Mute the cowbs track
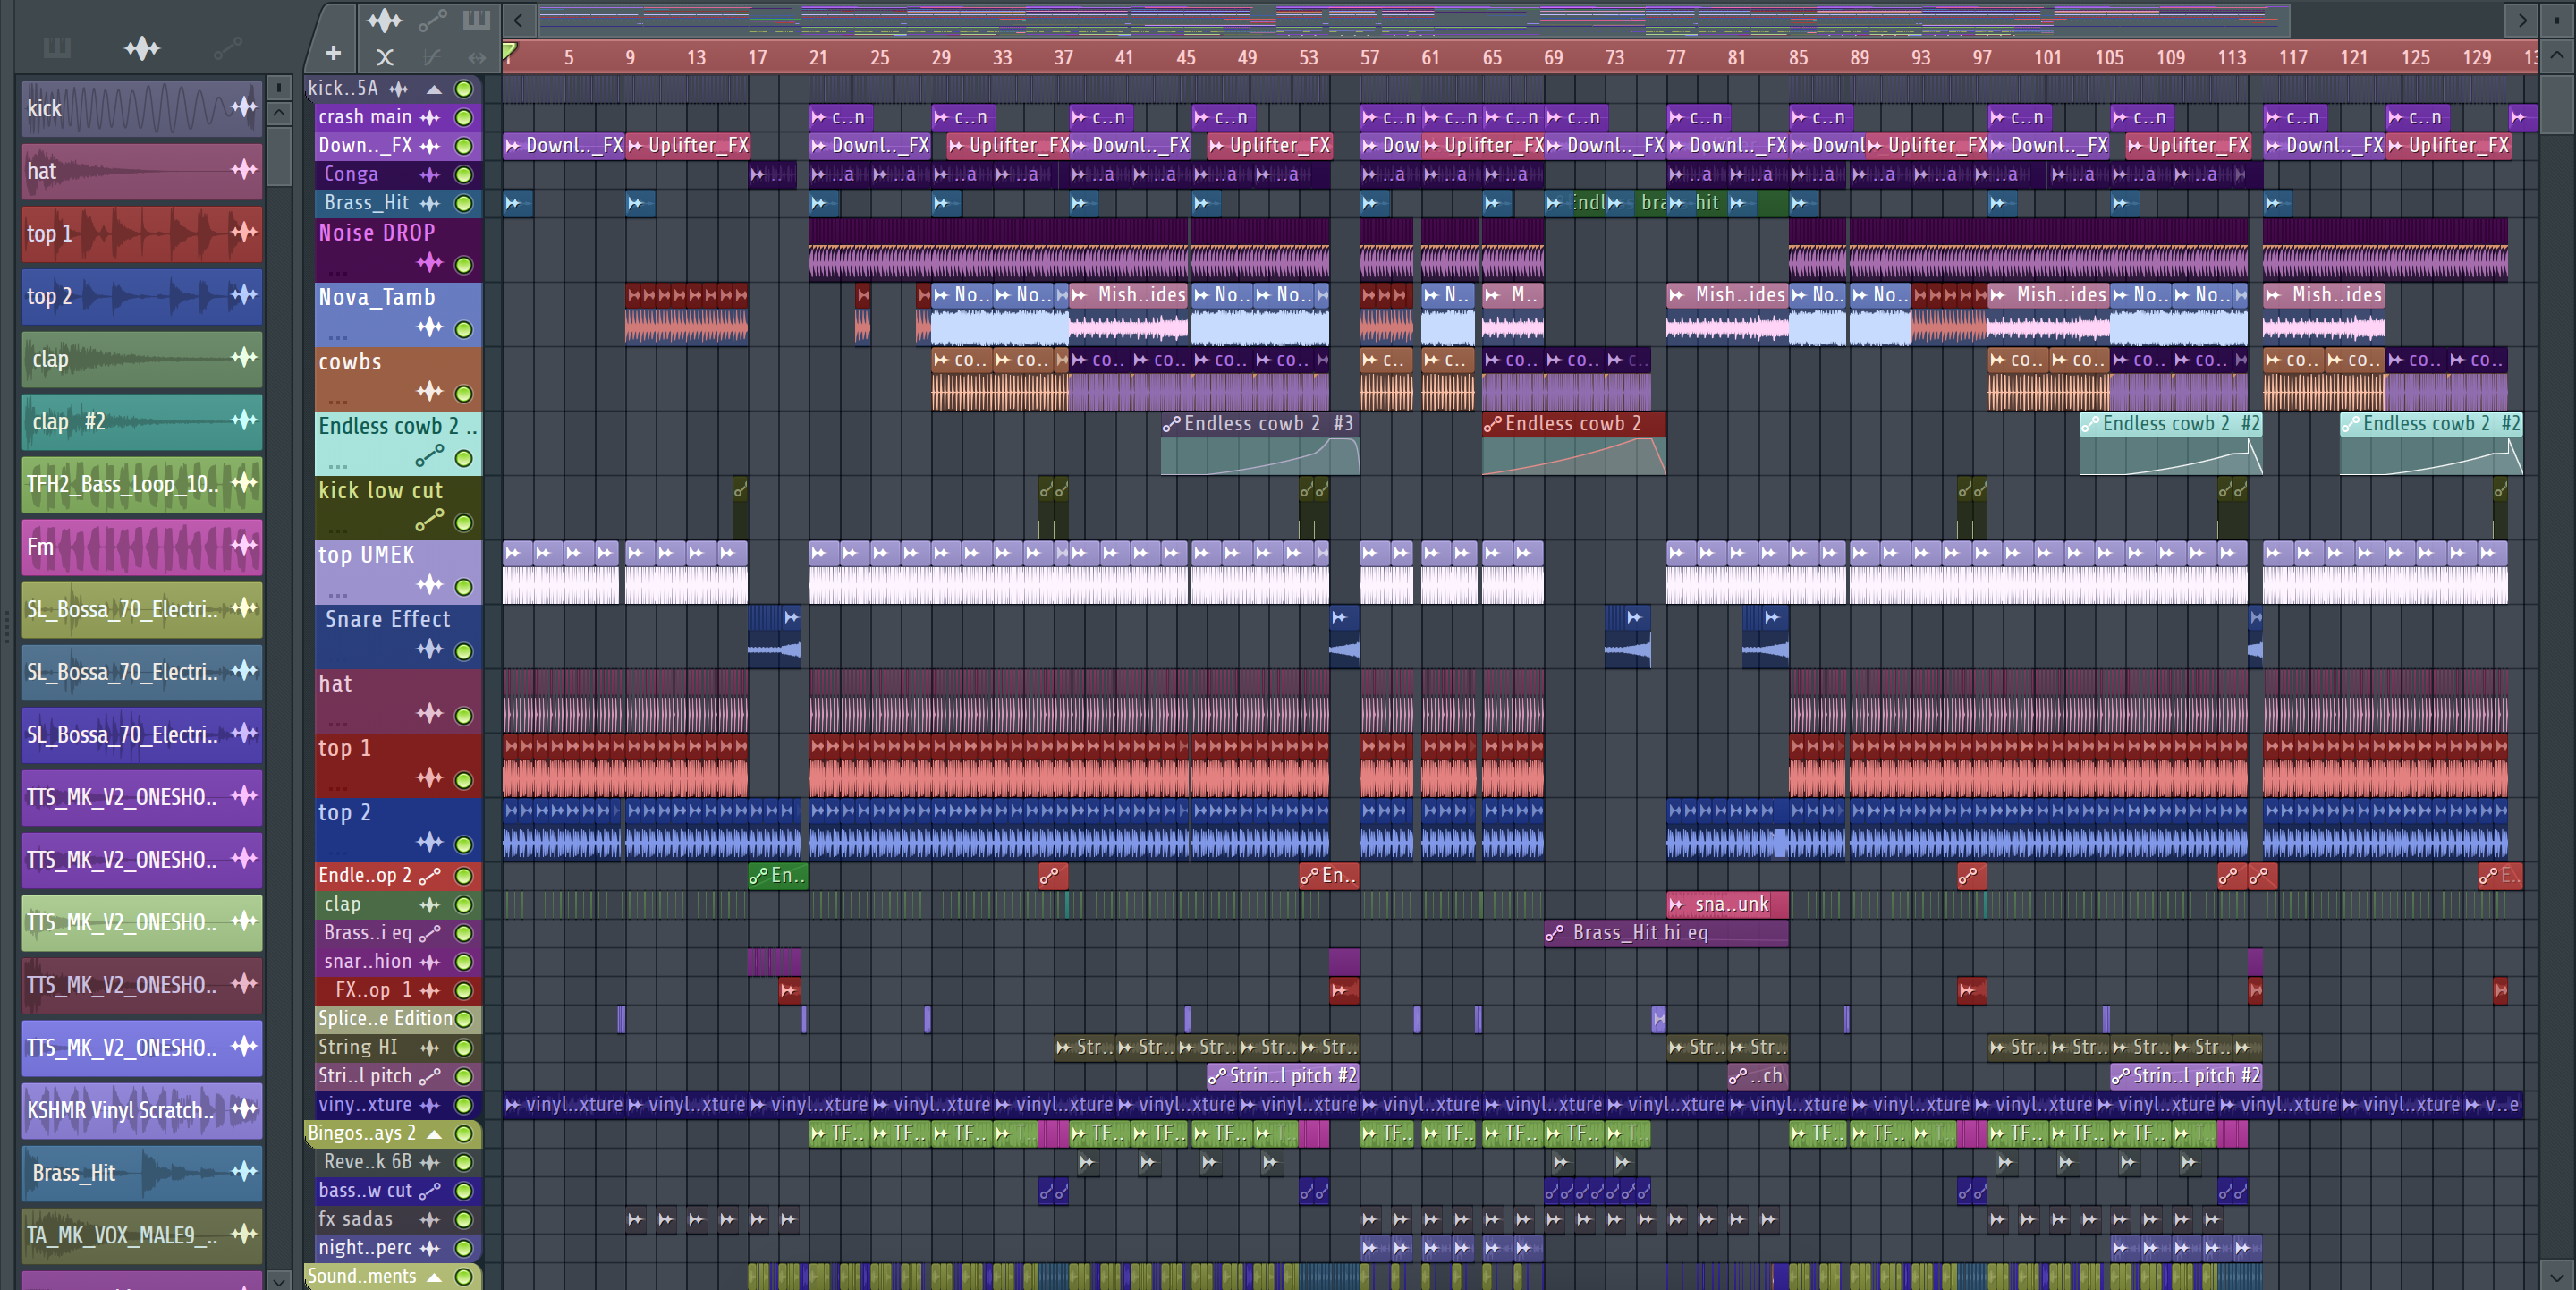The height and width of the screenshot is (1290, 2576). coord(464,393)
